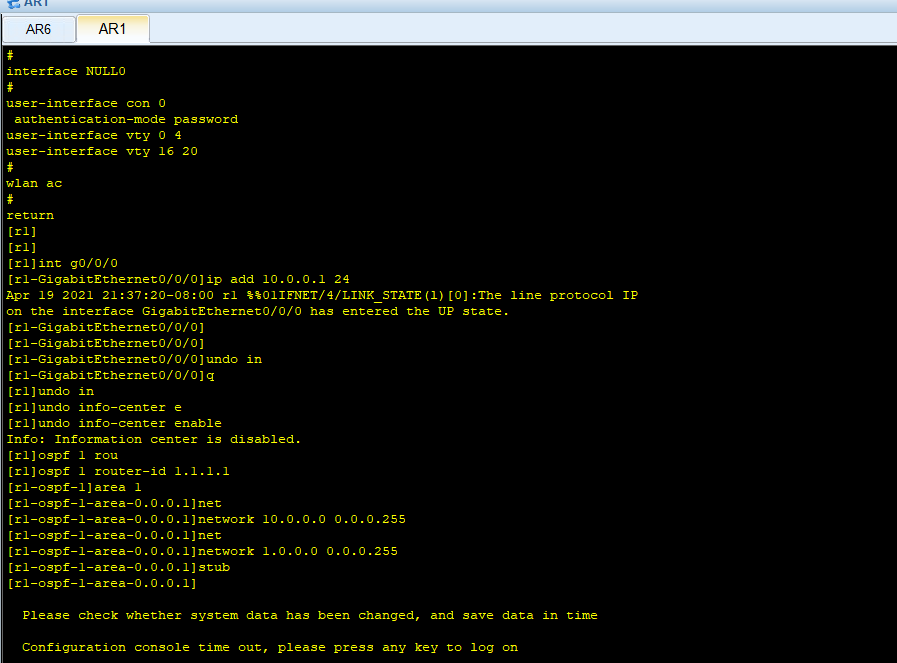The image size is (897, 663).
Task: Click 'ospf 1 router-id 1.1.1.1' line
Action: tap(118, 472)
